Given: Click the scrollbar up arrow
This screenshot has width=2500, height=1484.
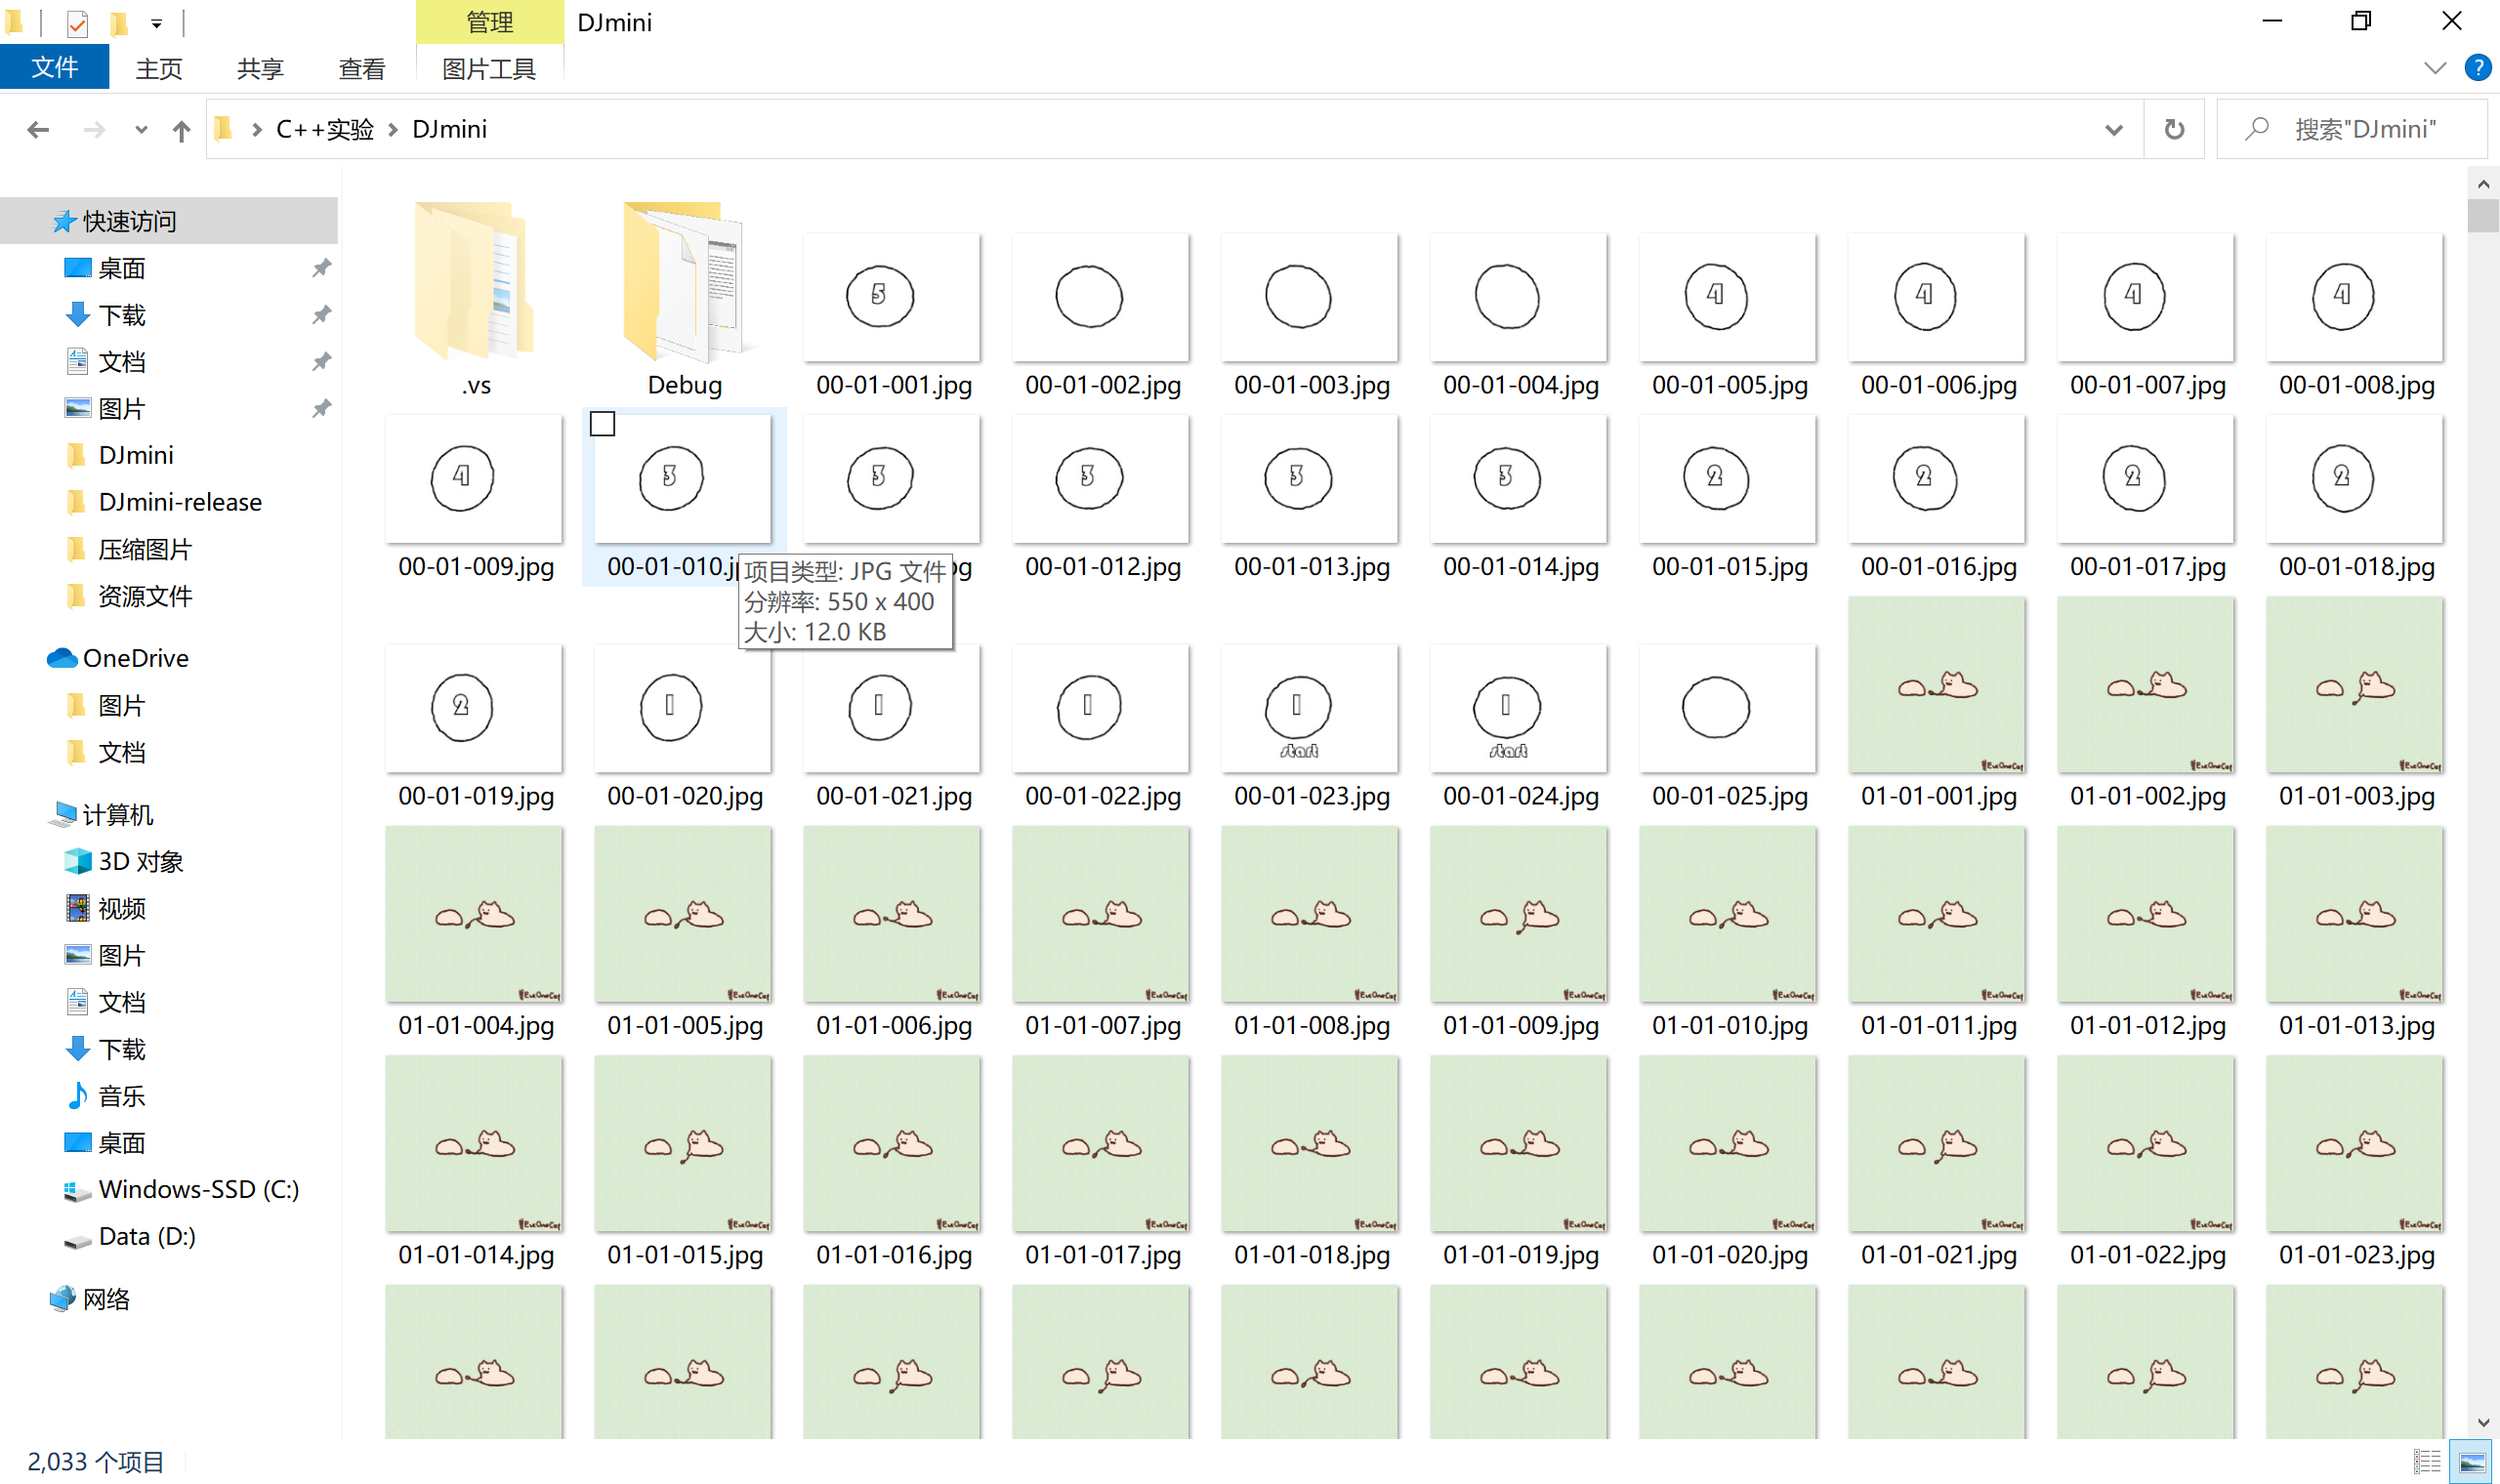Looking at the screenshot, I should [x=2483, y=184].
